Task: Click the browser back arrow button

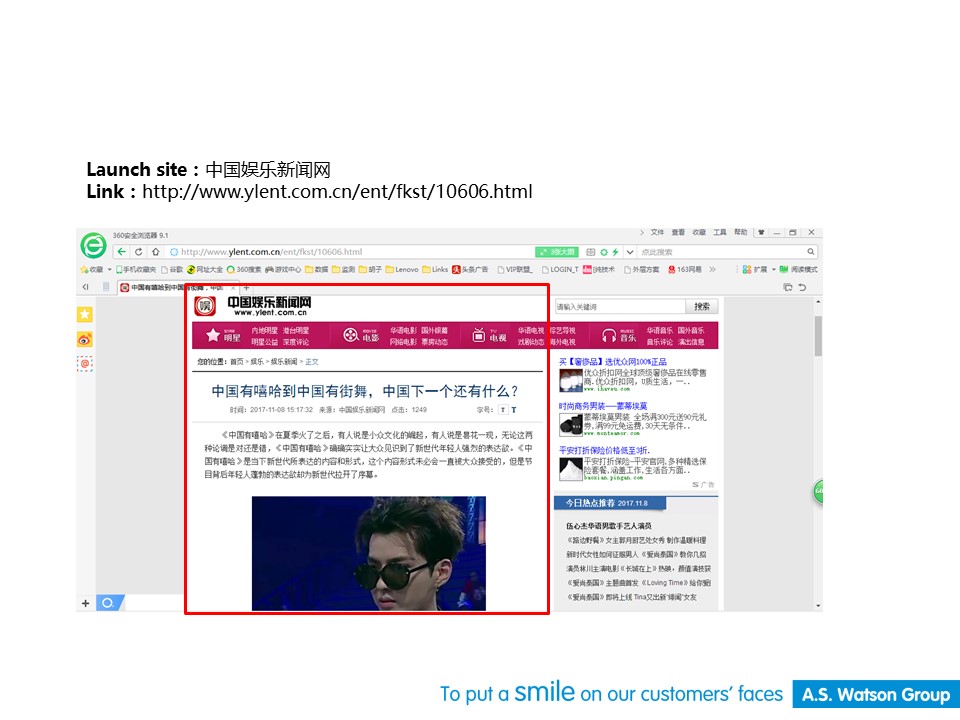Action: click(122, 252)
